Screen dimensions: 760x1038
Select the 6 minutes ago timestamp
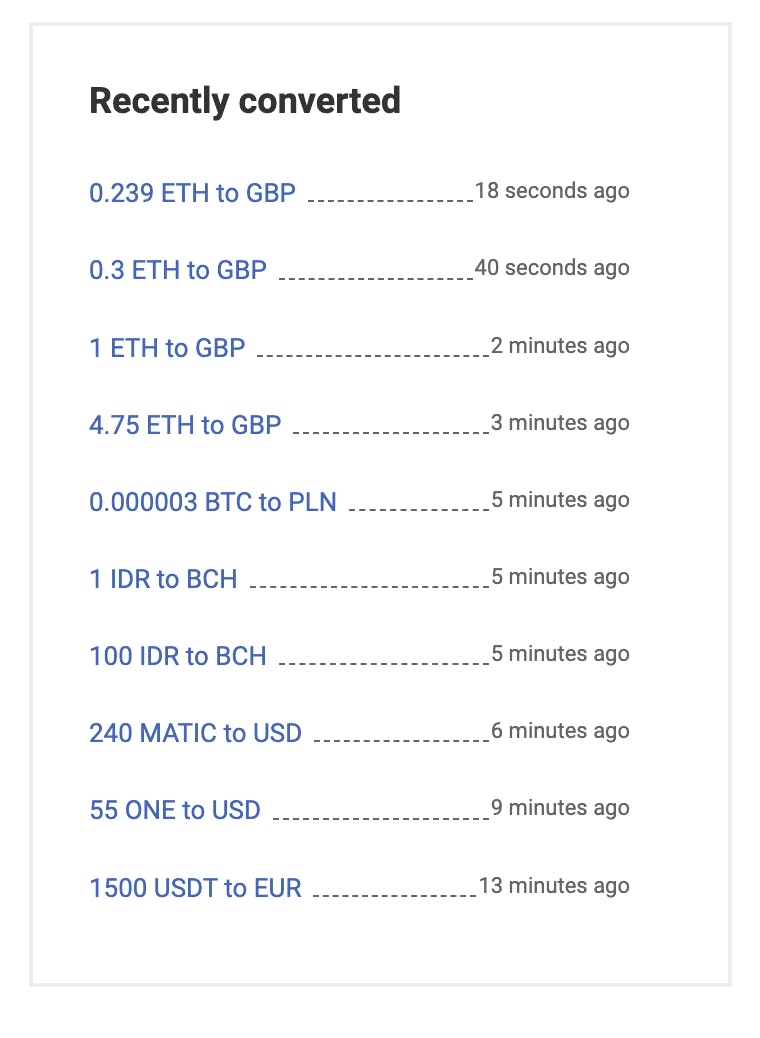560,731
